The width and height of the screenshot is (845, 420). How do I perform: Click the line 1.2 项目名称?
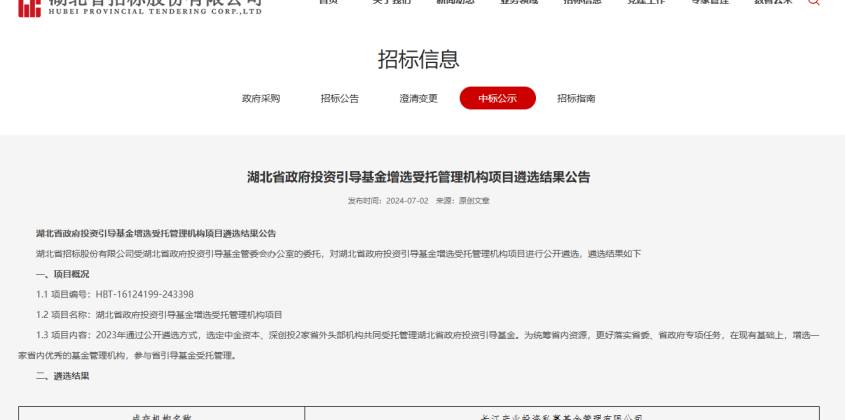click(x=159, y=315)
